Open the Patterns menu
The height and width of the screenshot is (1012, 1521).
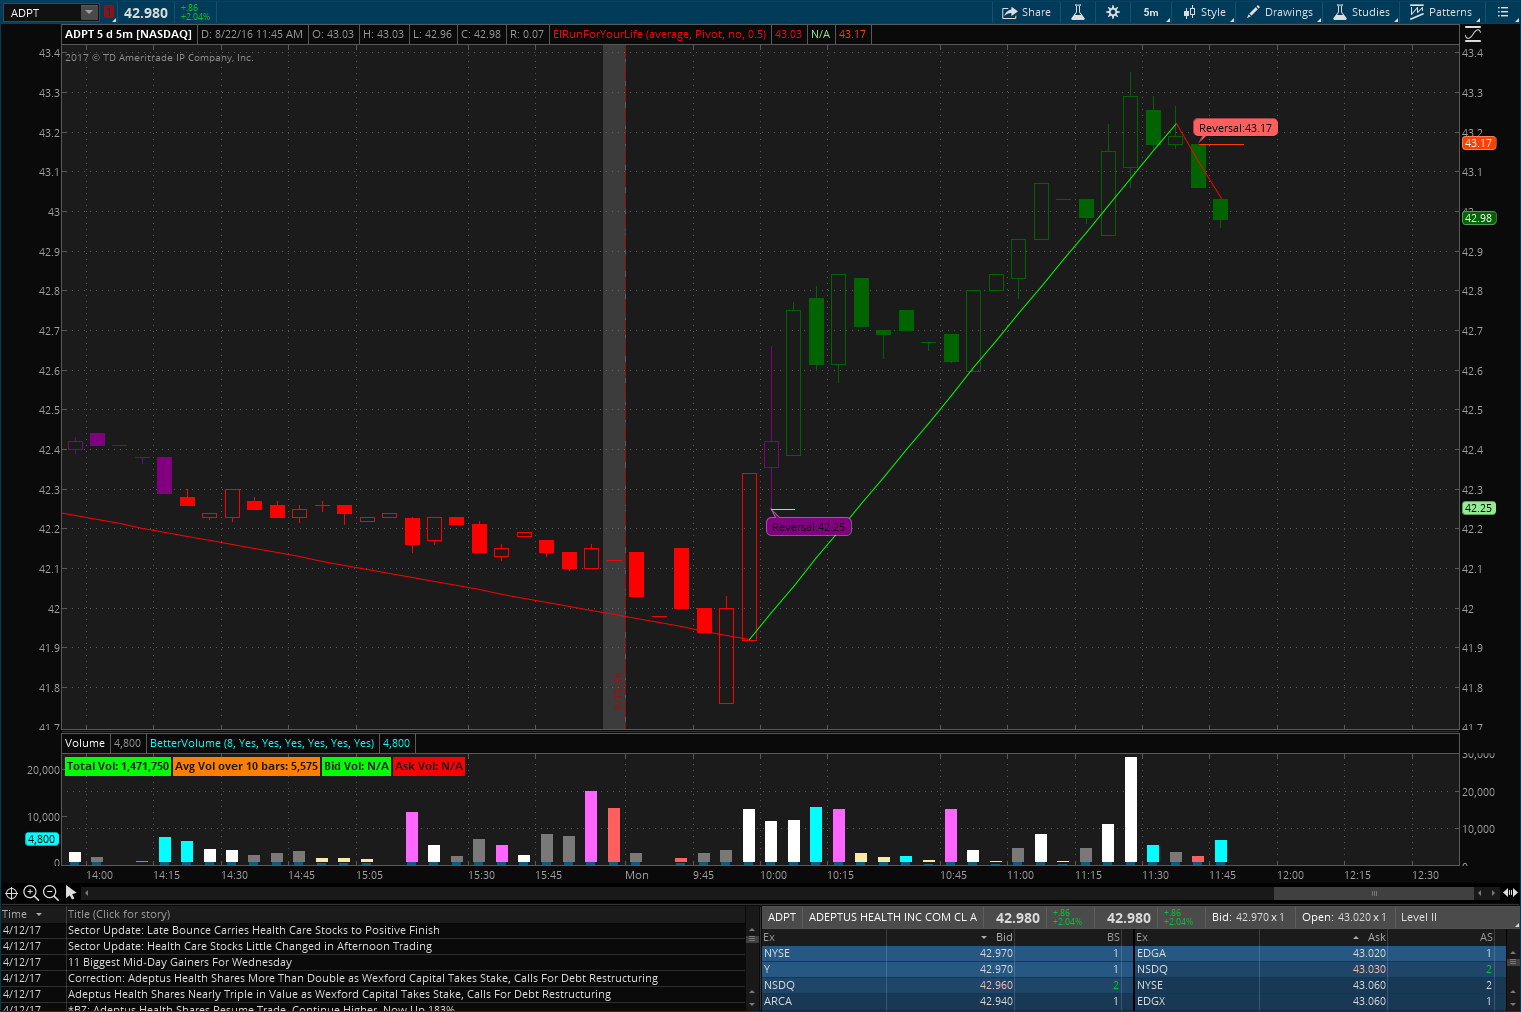pos(1441,12)
